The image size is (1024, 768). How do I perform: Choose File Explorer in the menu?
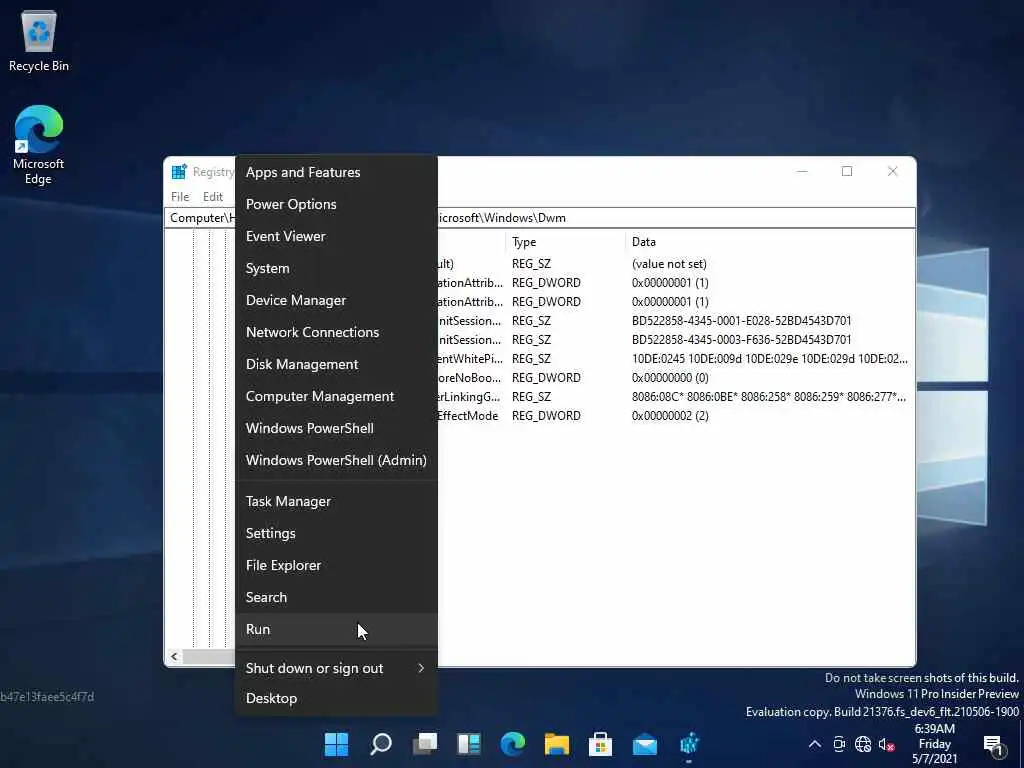click(x=336, y=566)
